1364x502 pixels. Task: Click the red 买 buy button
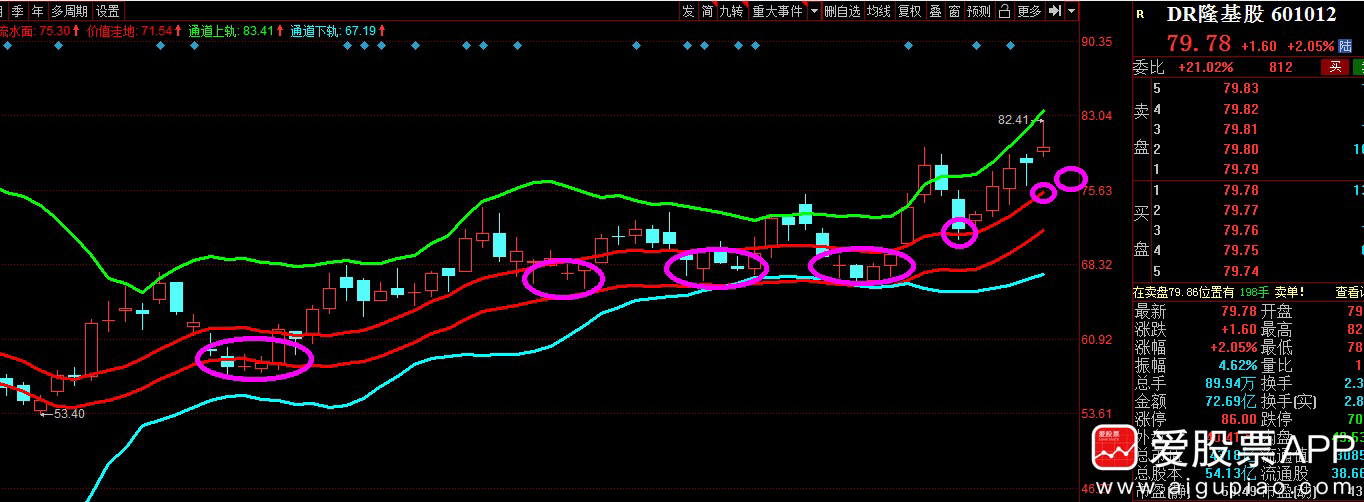click(1333, 67)
